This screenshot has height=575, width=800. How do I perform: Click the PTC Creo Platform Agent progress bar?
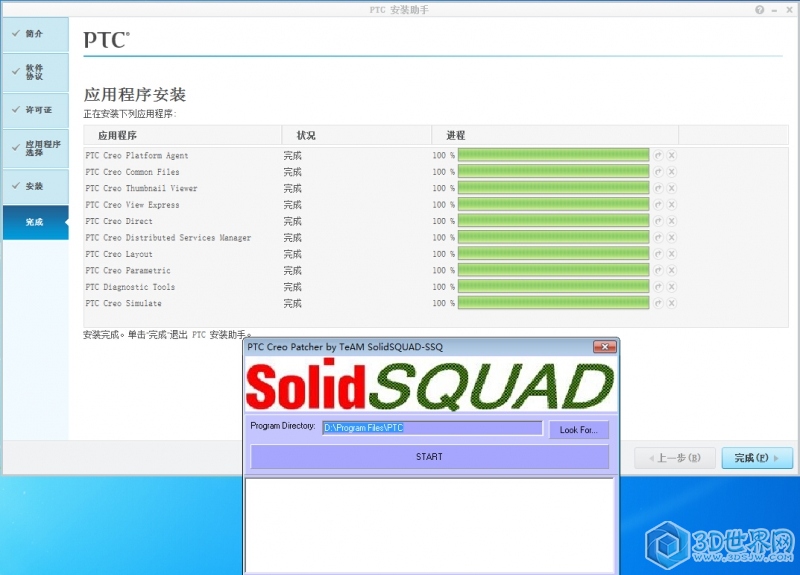pyautogui.click(x=554, y=155)
